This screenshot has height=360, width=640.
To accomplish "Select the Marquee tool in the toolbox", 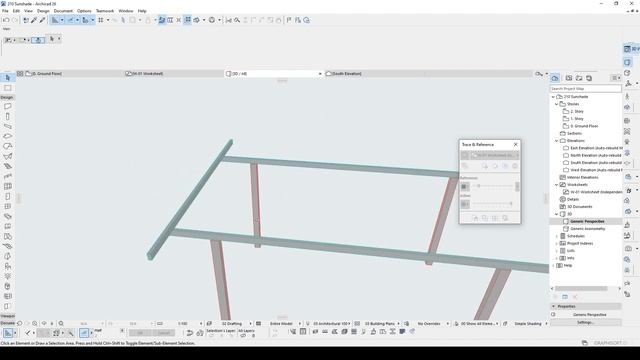I will point(7,88).
